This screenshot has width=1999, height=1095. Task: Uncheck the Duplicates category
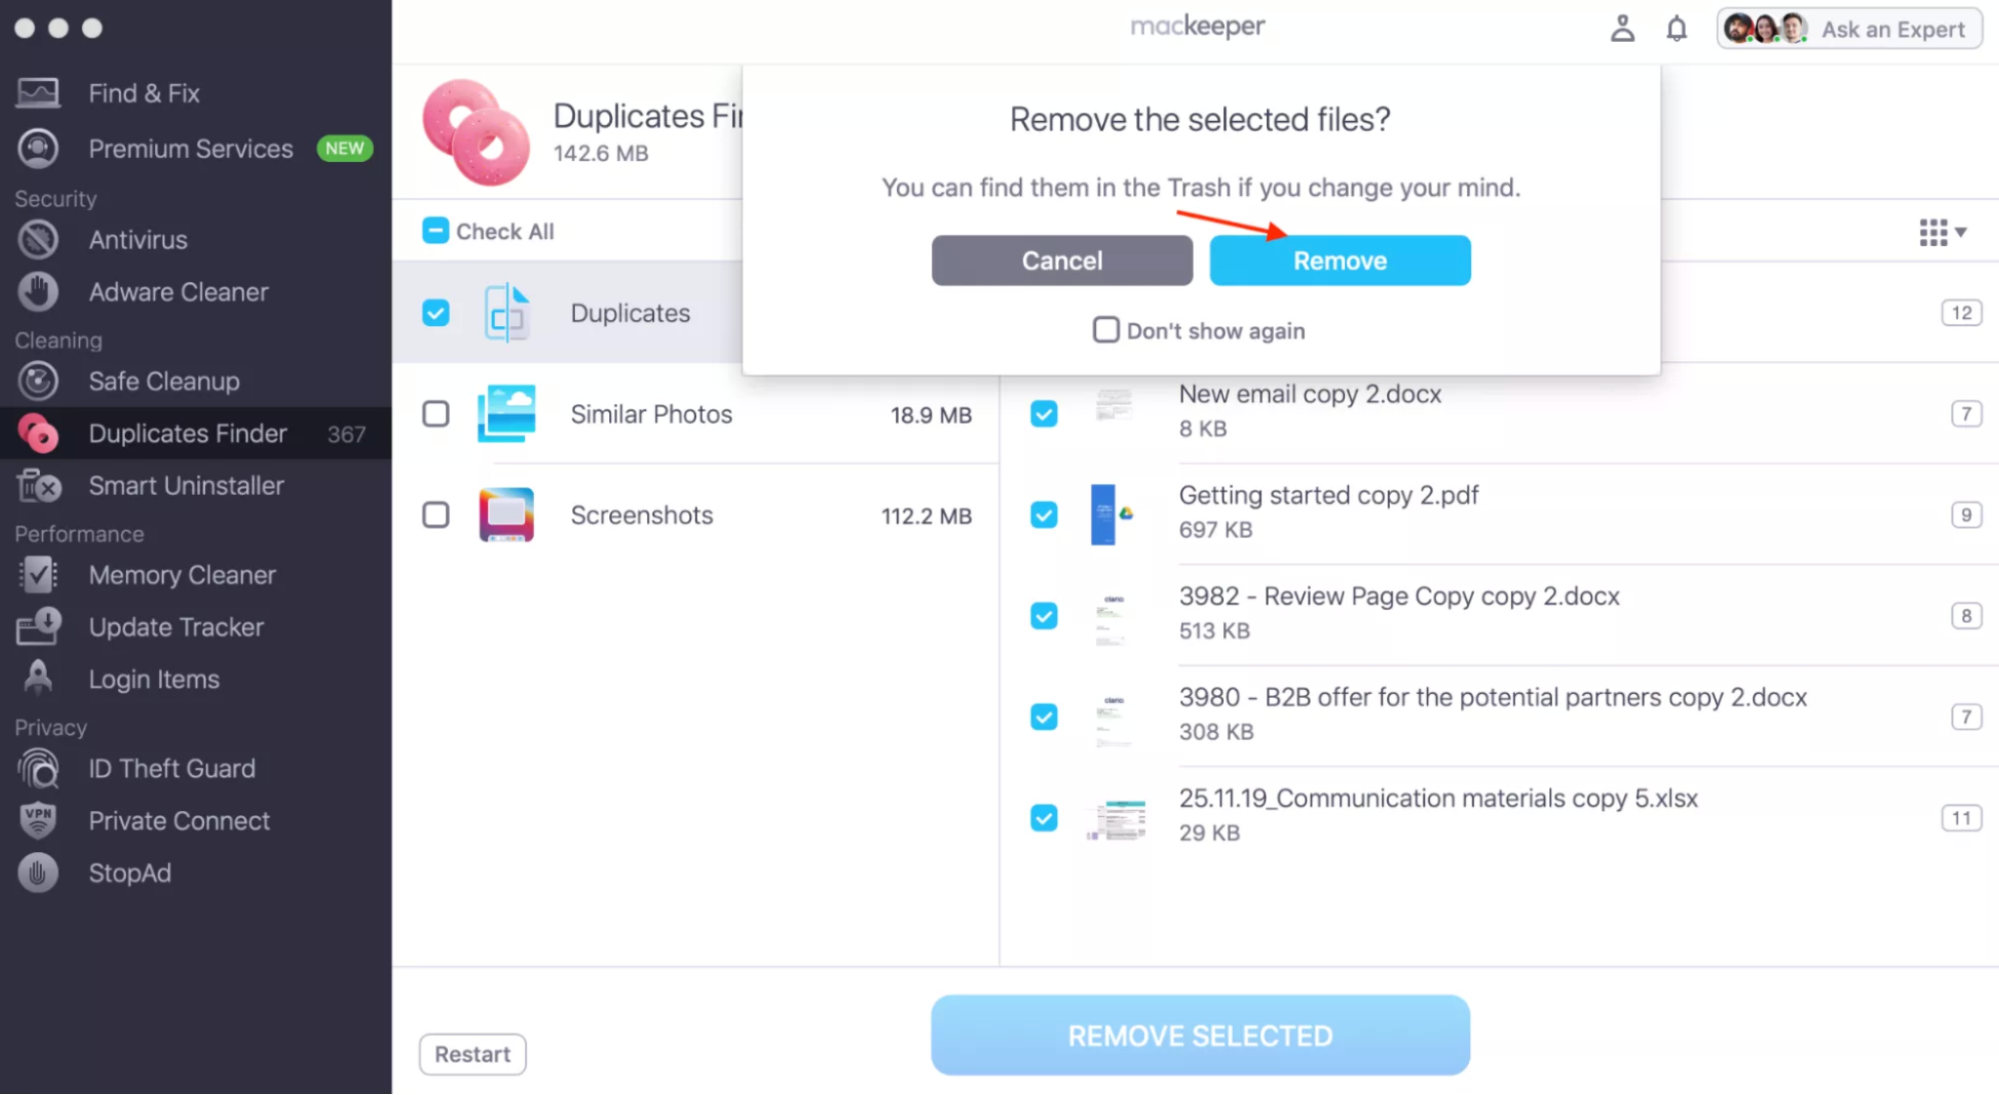435,312
